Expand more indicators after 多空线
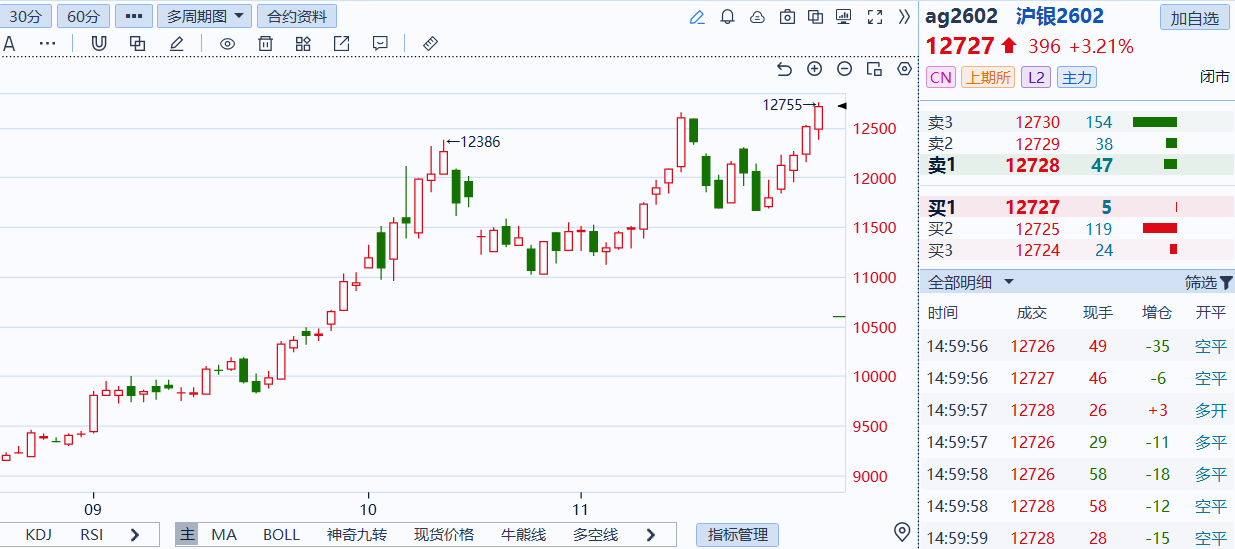1235x549 pixels. click(651, 535)
